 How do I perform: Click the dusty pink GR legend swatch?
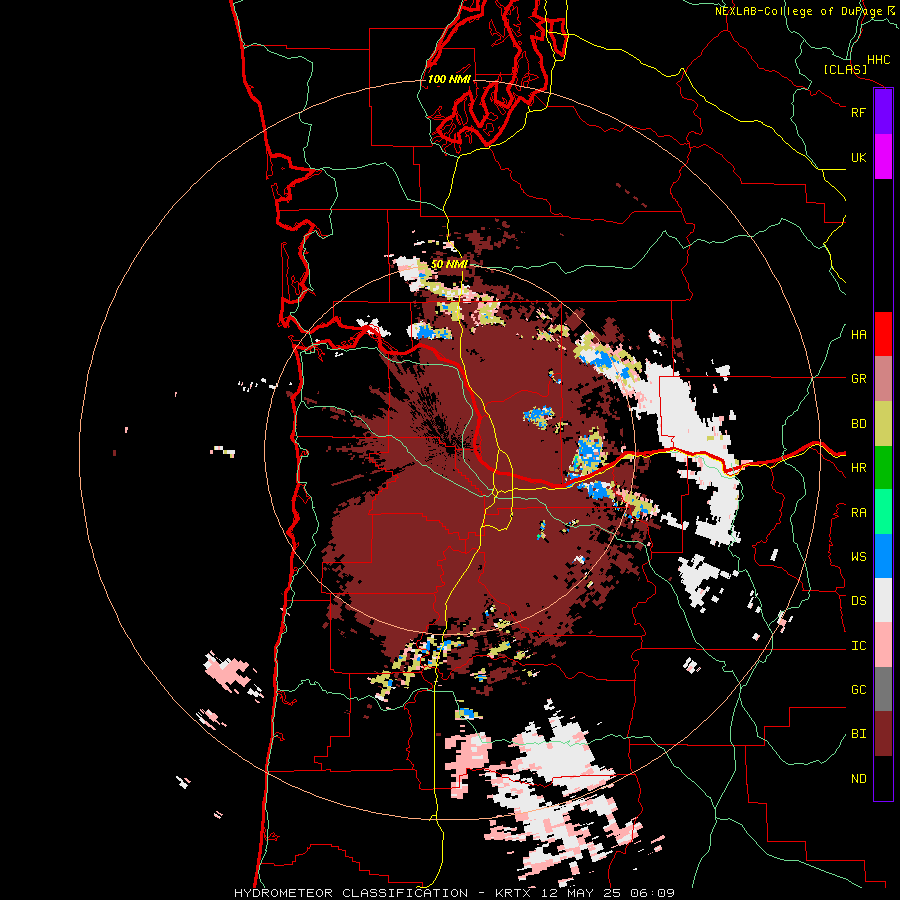click(x=883, y=379)
